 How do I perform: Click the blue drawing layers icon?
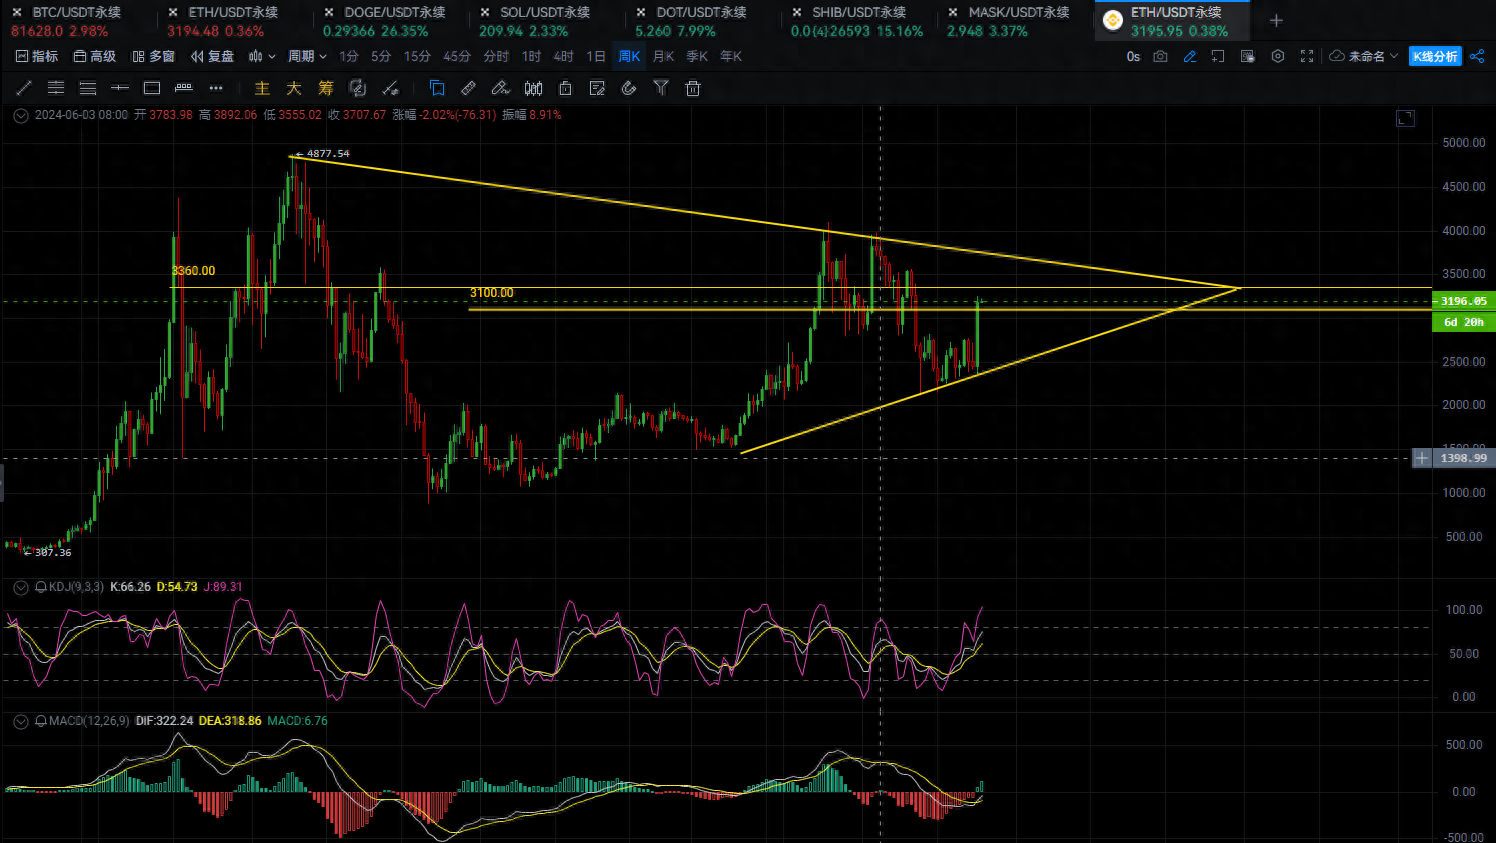(x=437, y=88)
